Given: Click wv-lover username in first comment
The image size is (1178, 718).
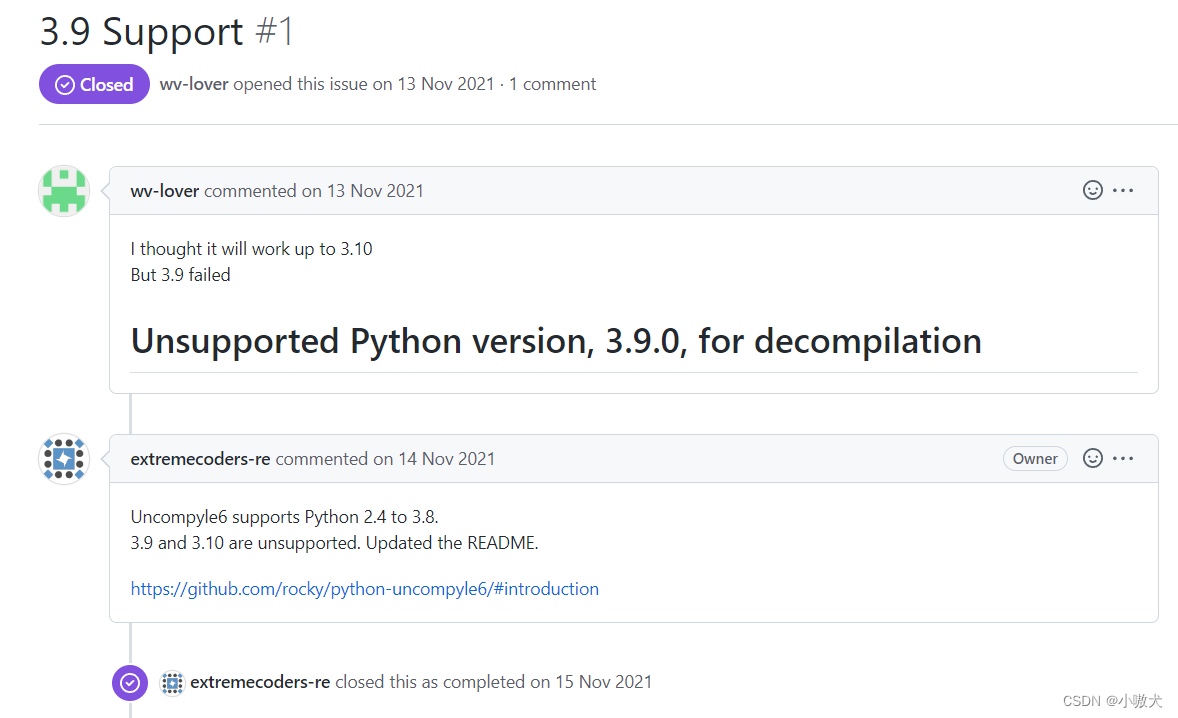Looking at the screenshot, I should (165, 191).
